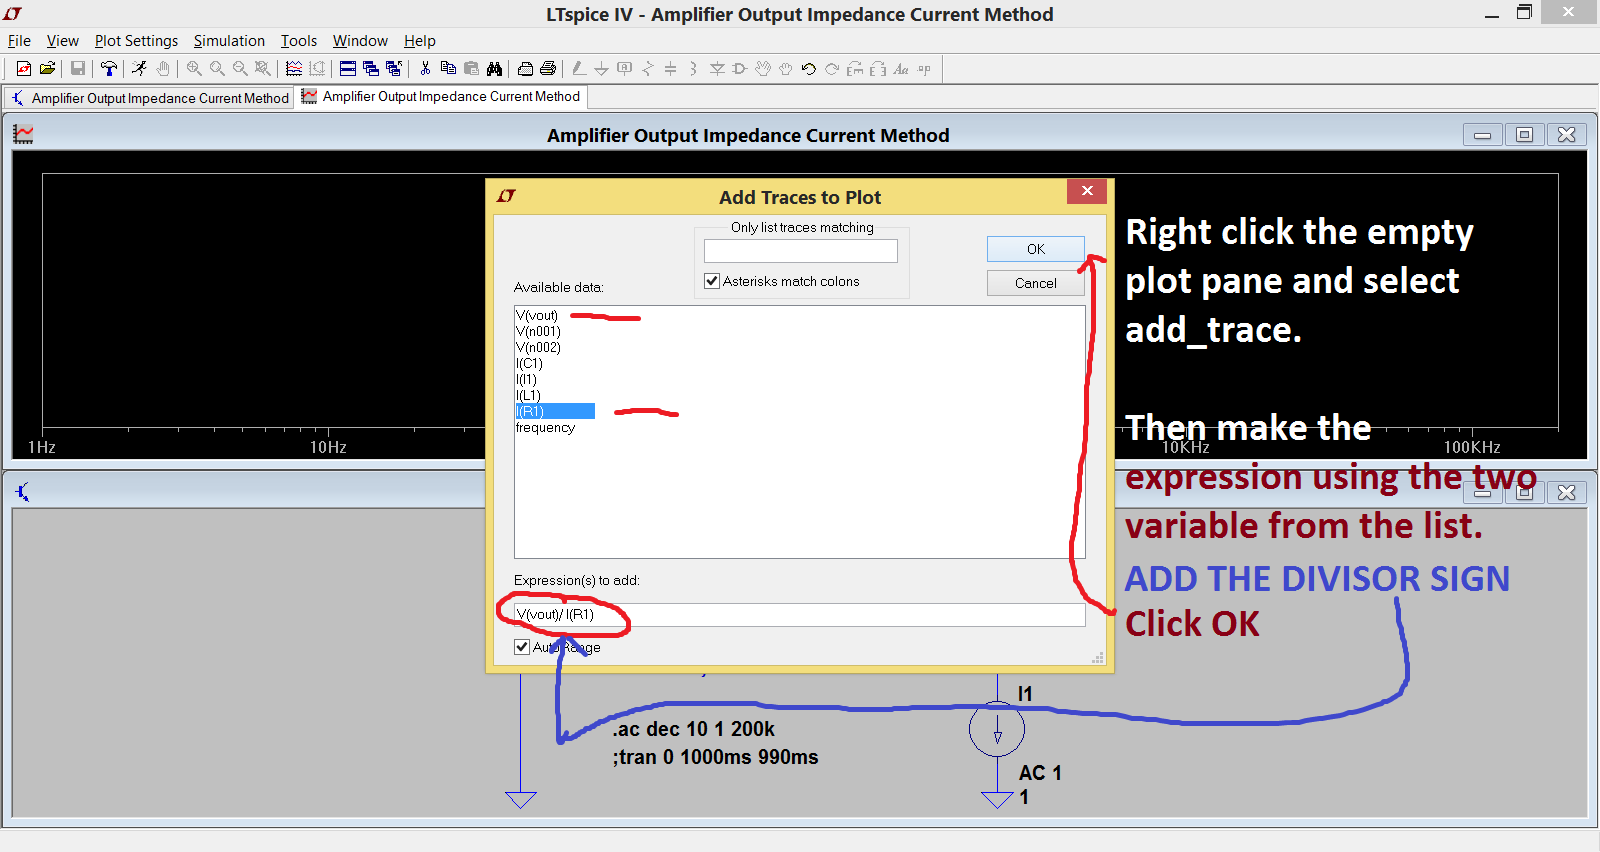Click the Open file toolbar icon
The width and height of the screenshot is (1600, 852).
click(x=47, y=68)
